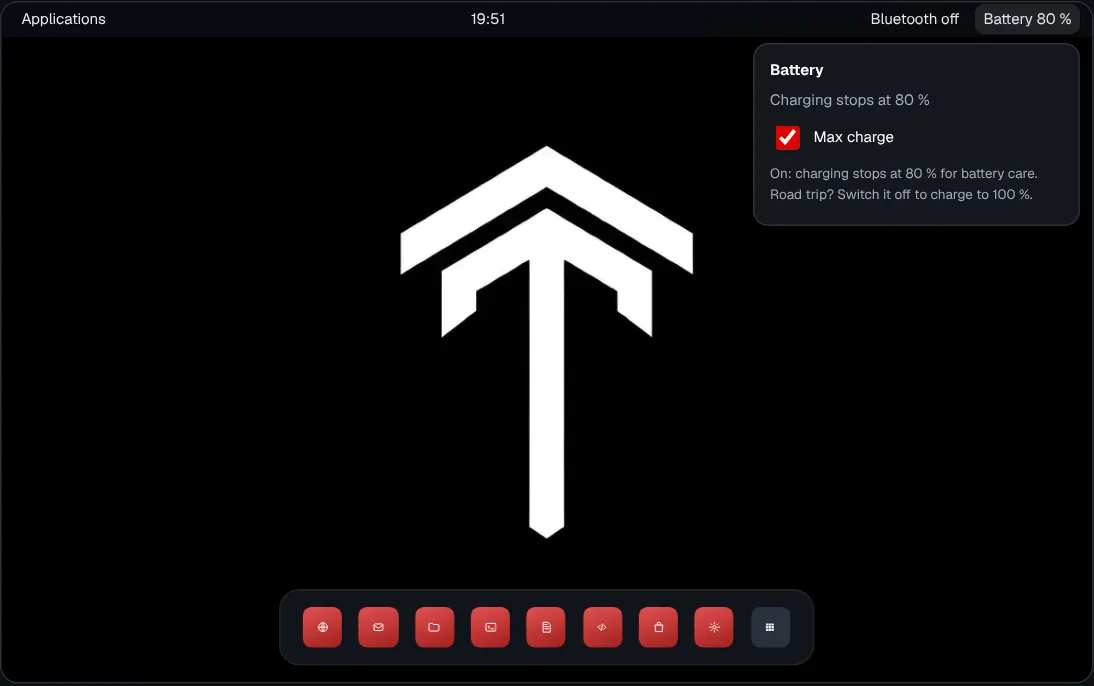Click the Battery heading in popup
Screen dimensions: 1094x686
pos(796,70)
